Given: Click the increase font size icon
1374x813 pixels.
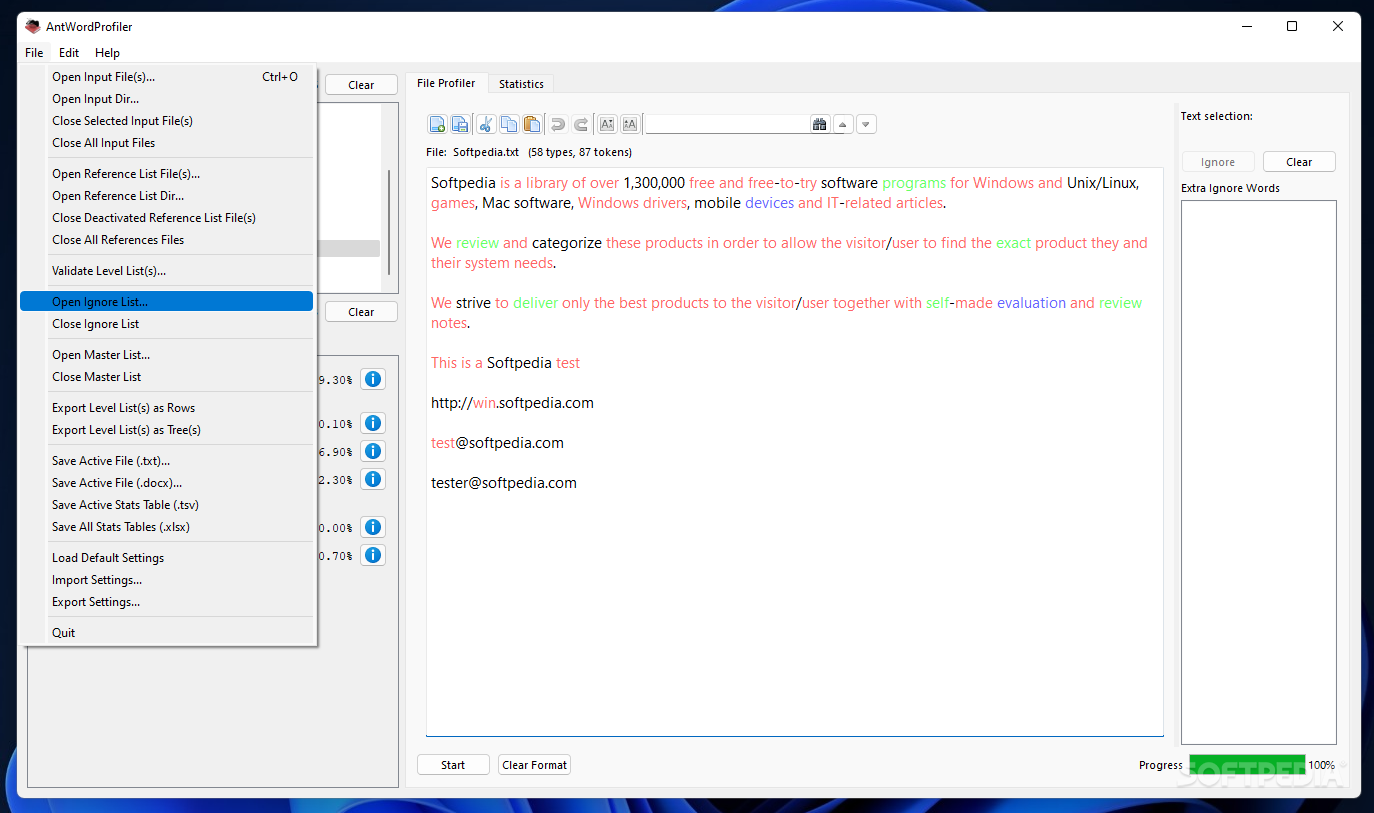Looking at the screenshot, I should (630, 124).
